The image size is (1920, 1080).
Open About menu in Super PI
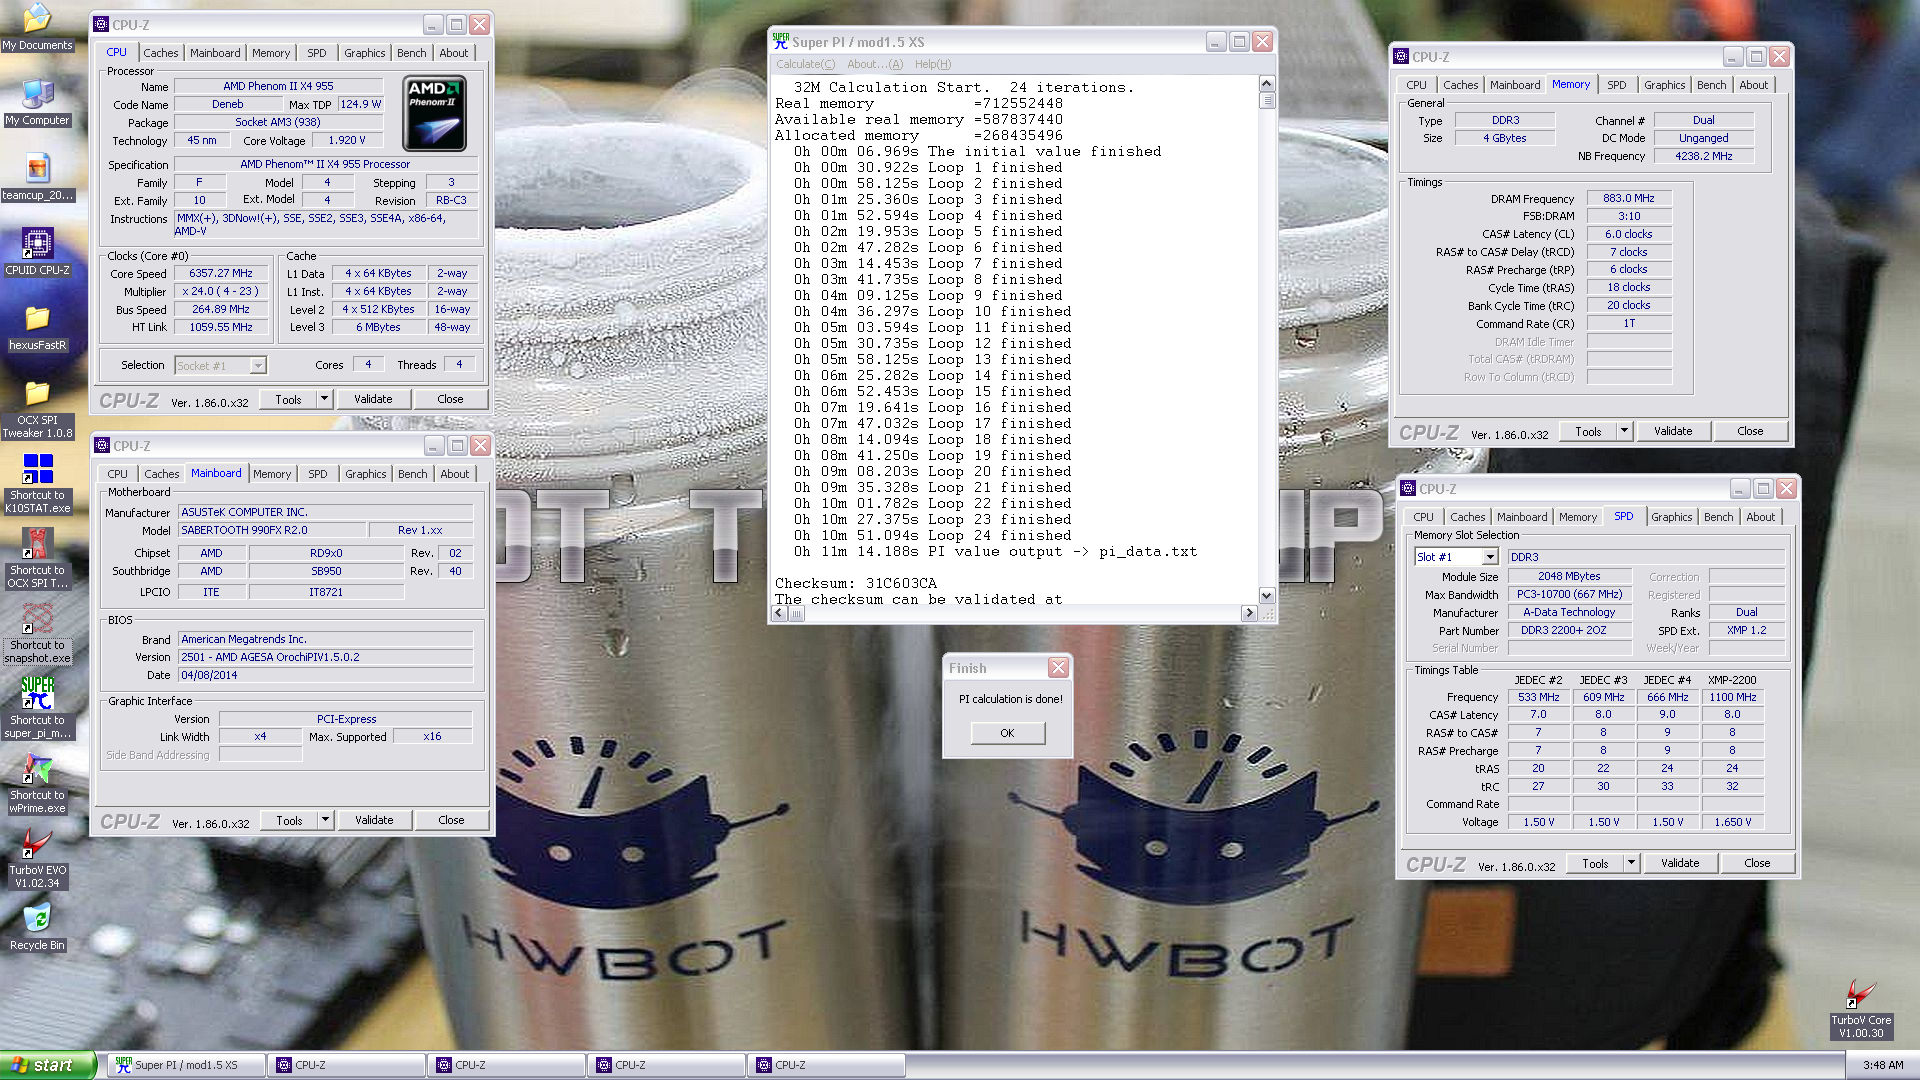(x=875, y=64)
